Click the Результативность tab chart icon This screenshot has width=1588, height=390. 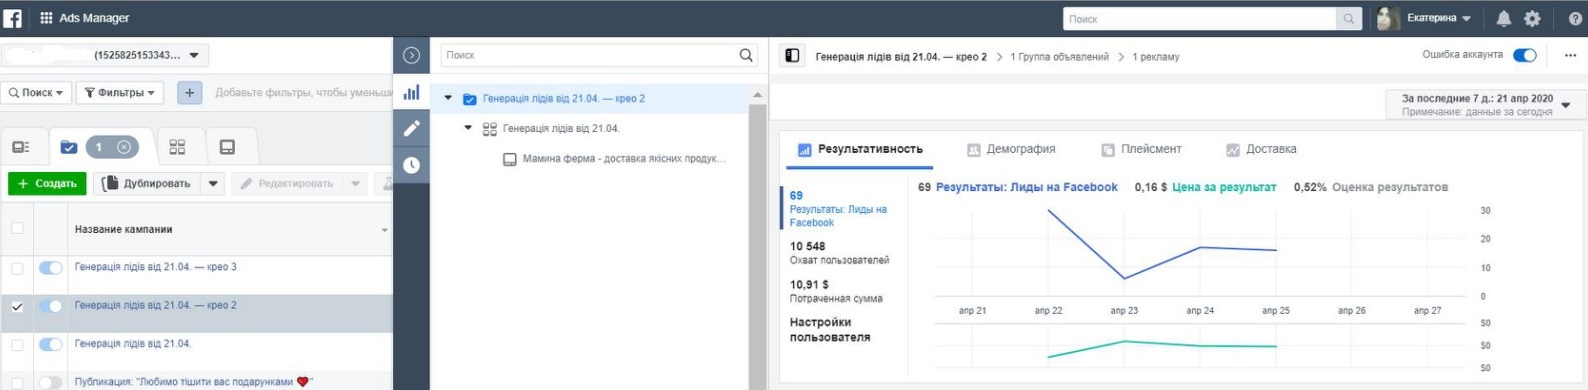(804, 150)
